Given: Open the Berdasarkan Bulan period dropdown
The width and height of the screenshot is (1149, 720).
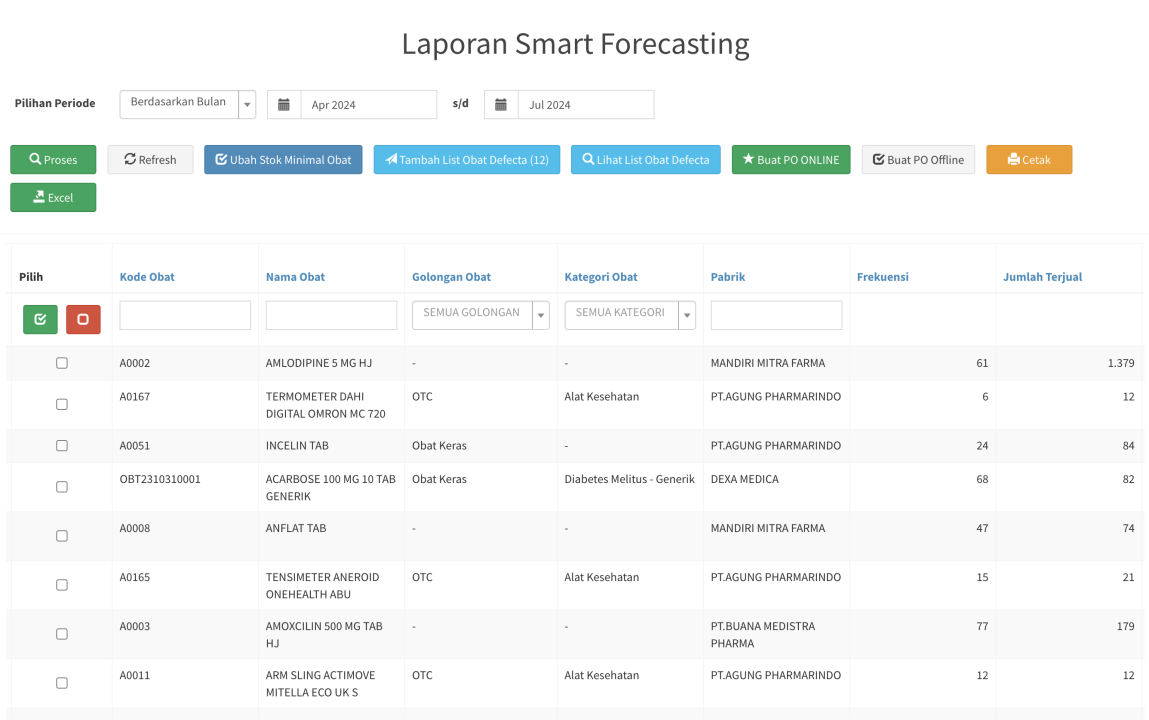Looking at the screenshot, I should point(187,104).
